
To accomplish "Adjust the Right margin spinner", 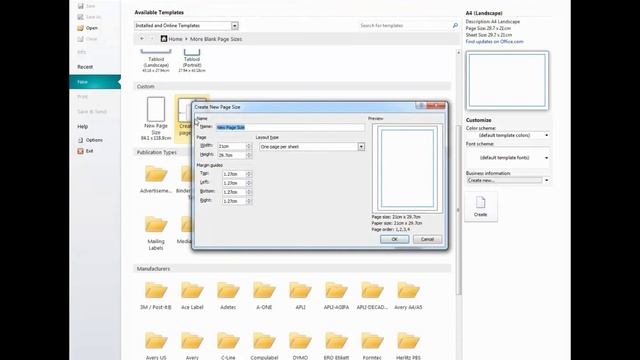I will coord(249,201).
